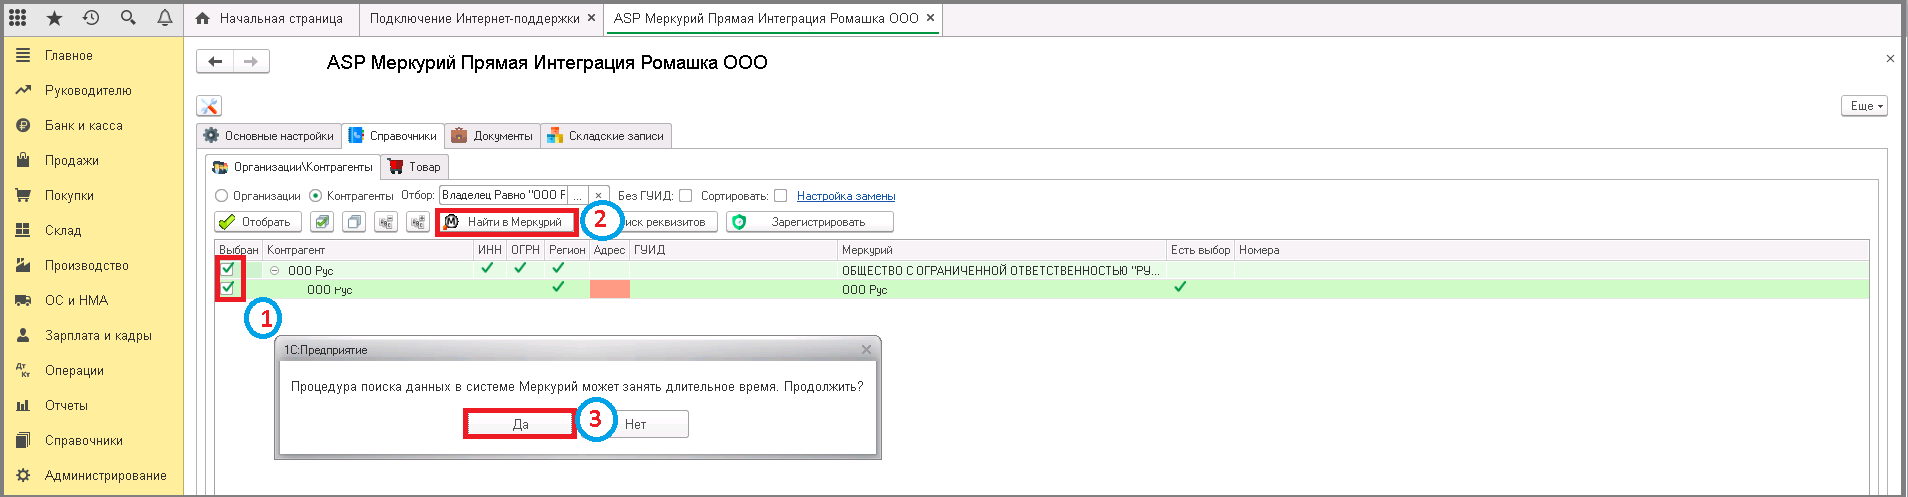
Task: Open the Основные настройки tab
Action: [x=269, y=136]
